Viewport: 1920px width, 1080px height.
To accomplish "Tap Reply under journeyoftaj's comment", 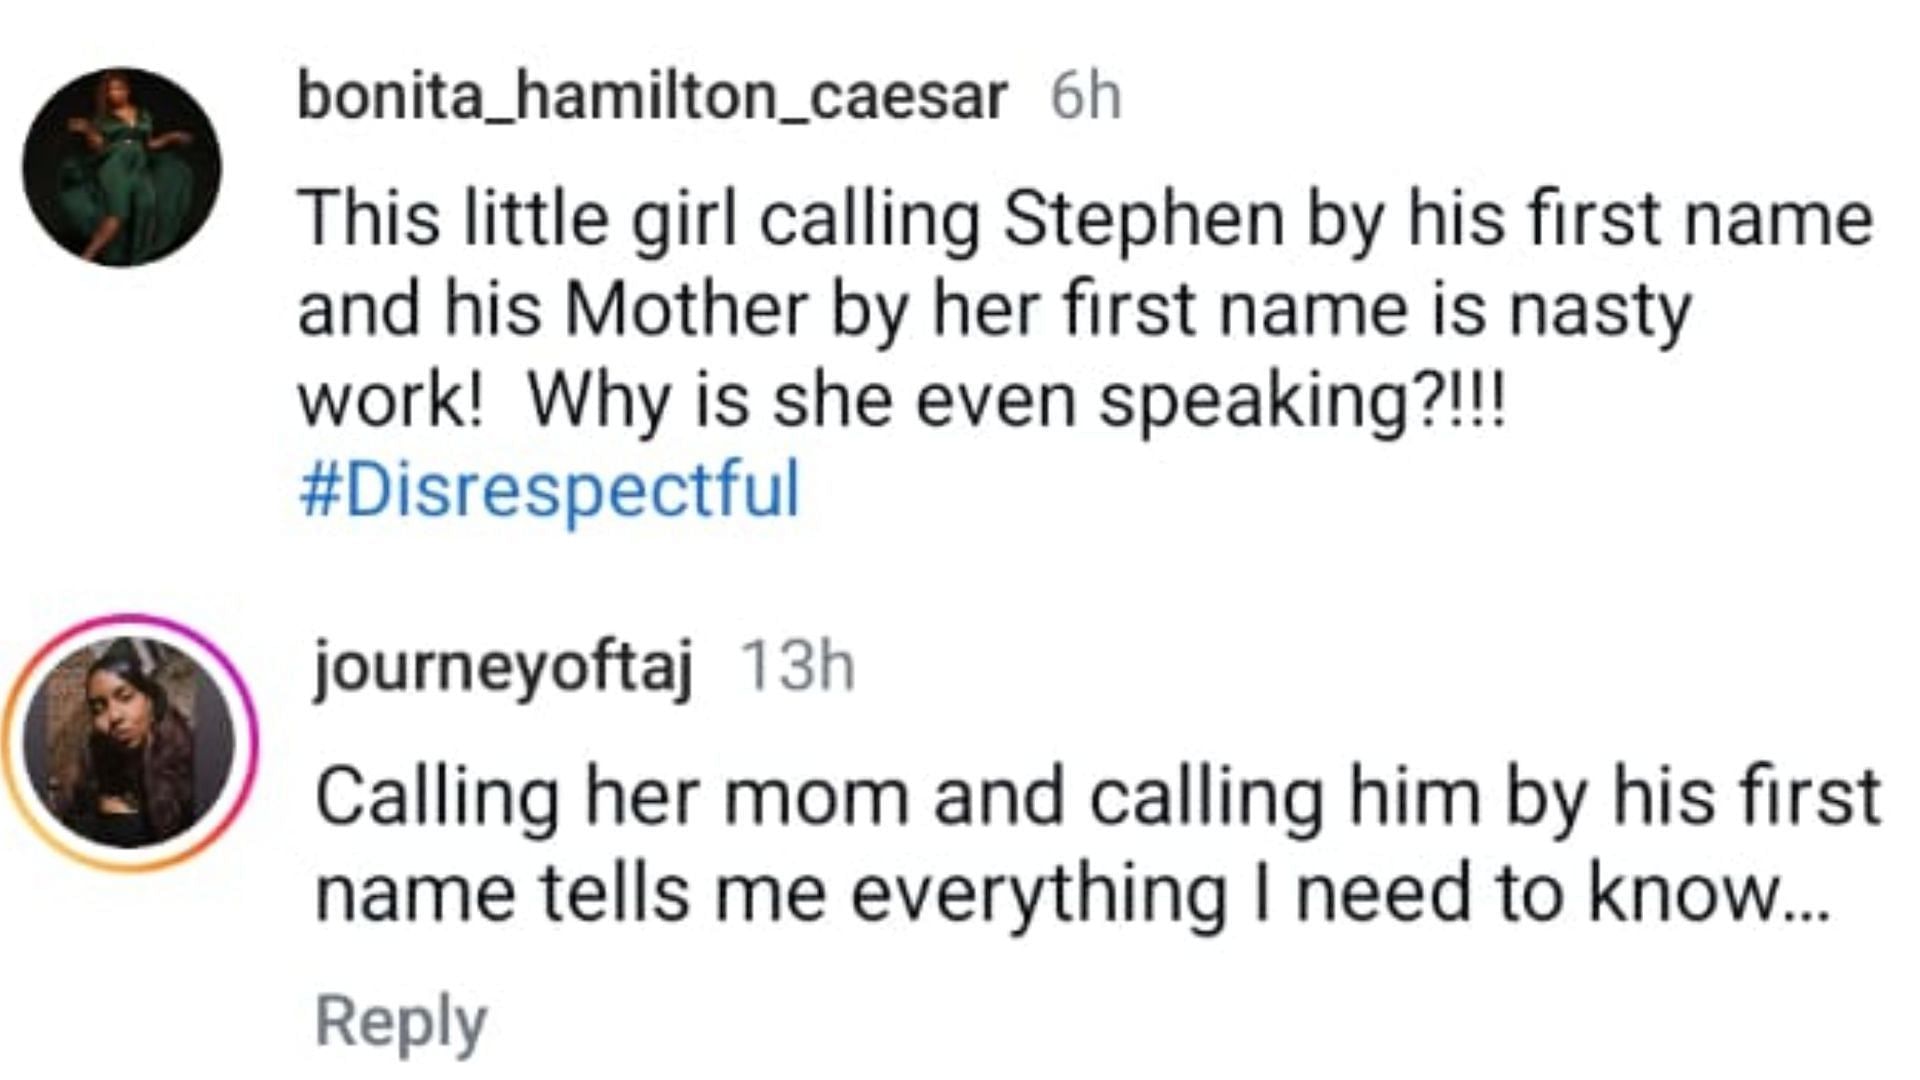I will coord(401,1022).
